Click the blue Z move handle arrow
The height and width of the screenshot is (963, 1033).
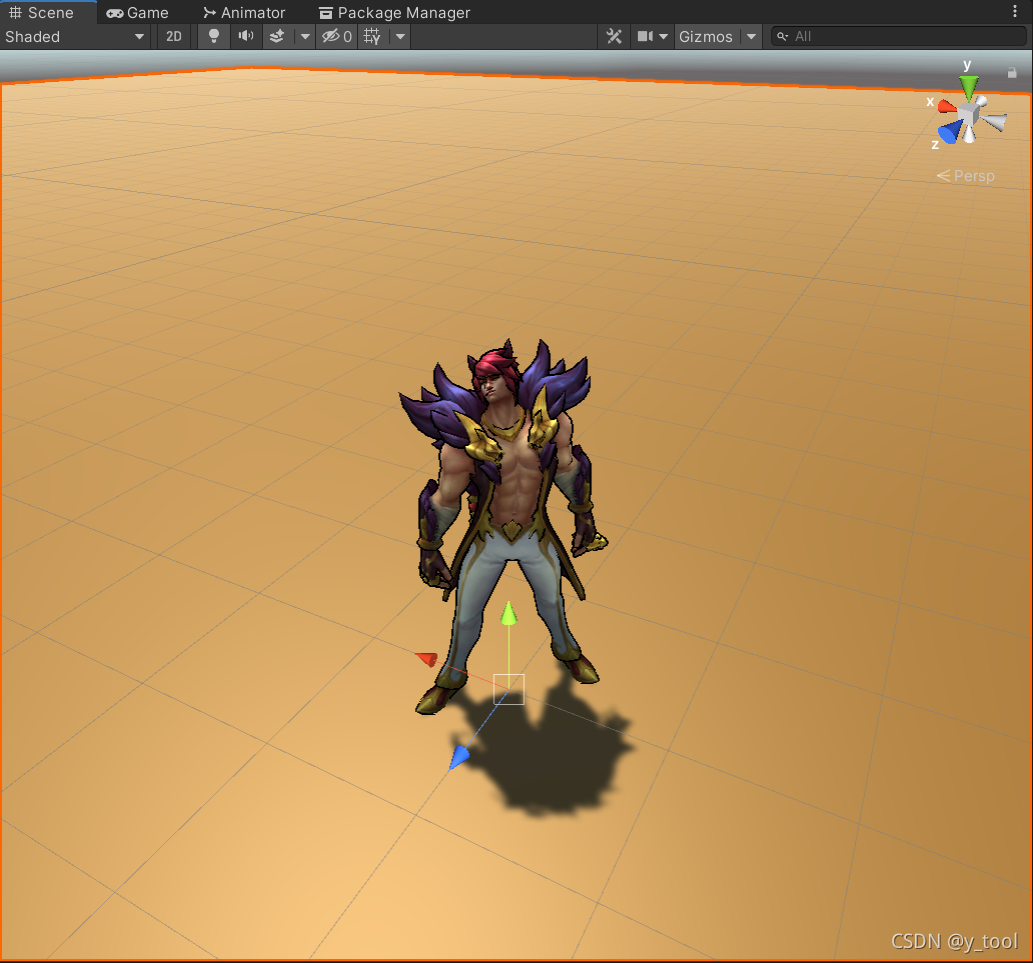click(459, 757)
